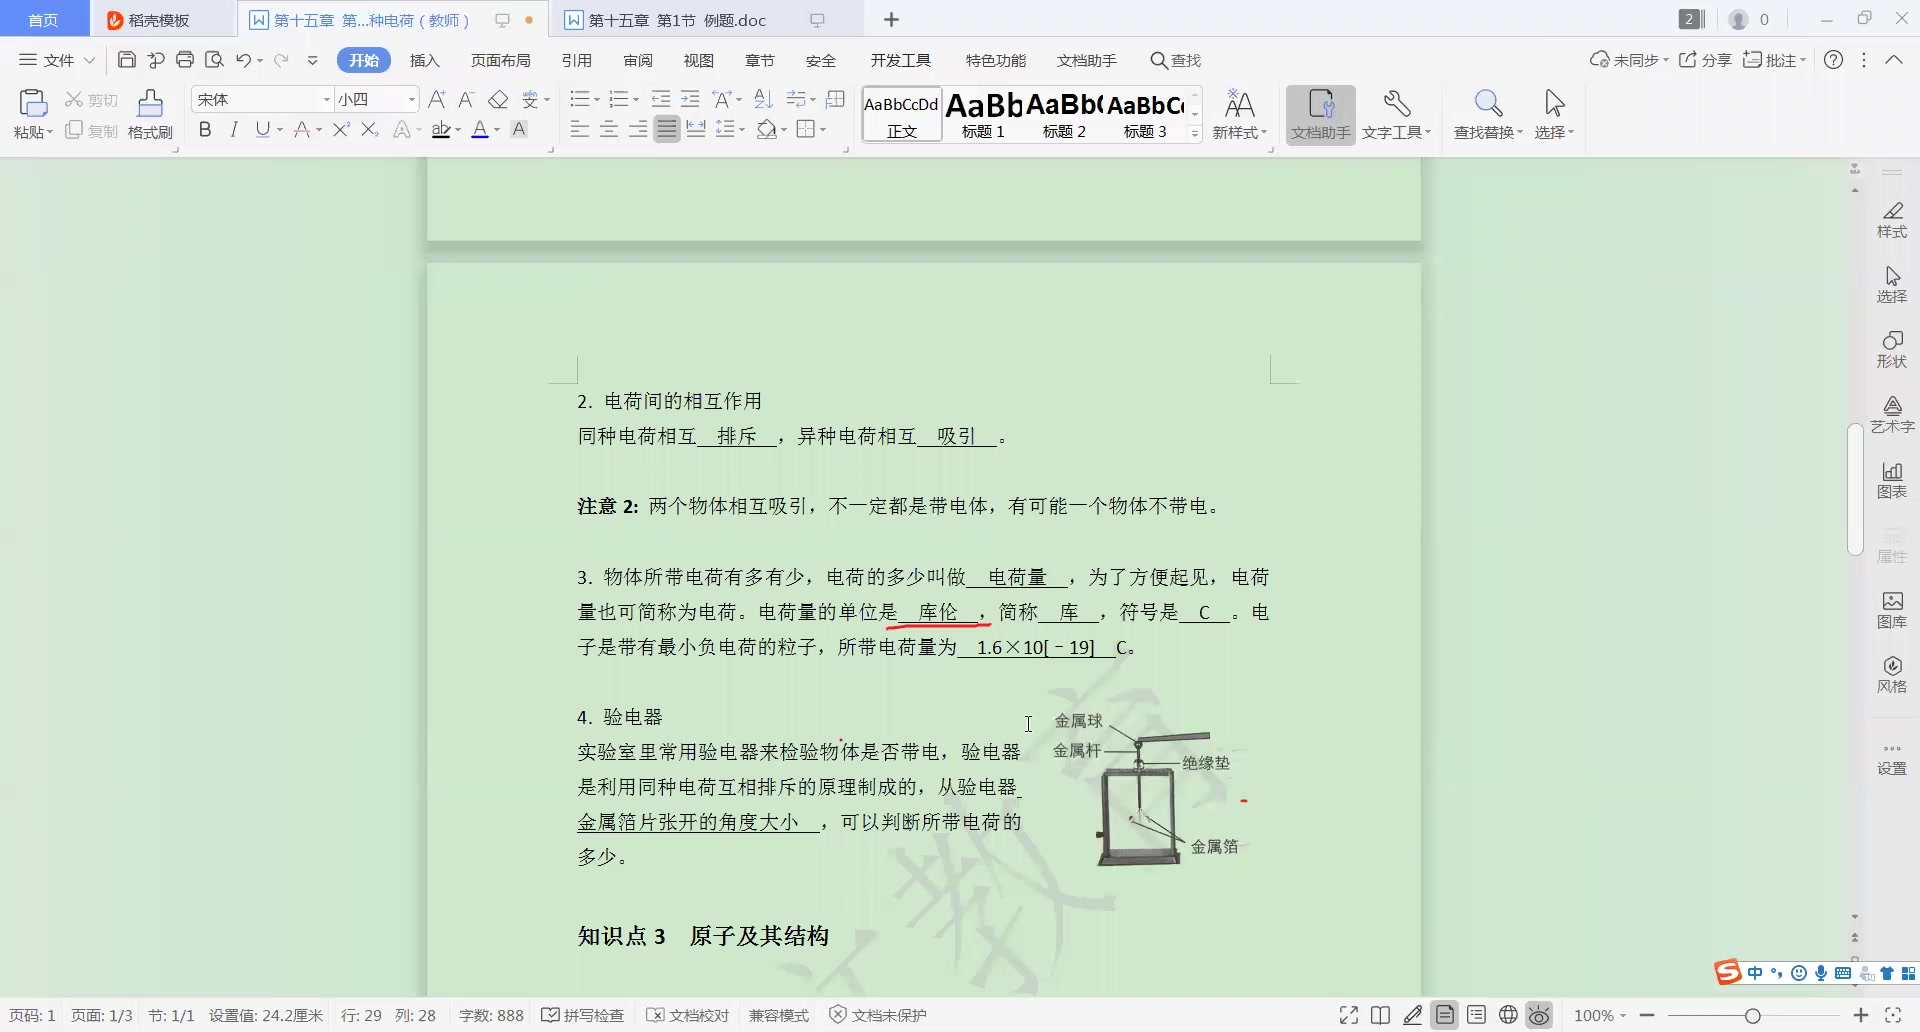Click the vertical scrollbar thumb

tap(1855, 489)
